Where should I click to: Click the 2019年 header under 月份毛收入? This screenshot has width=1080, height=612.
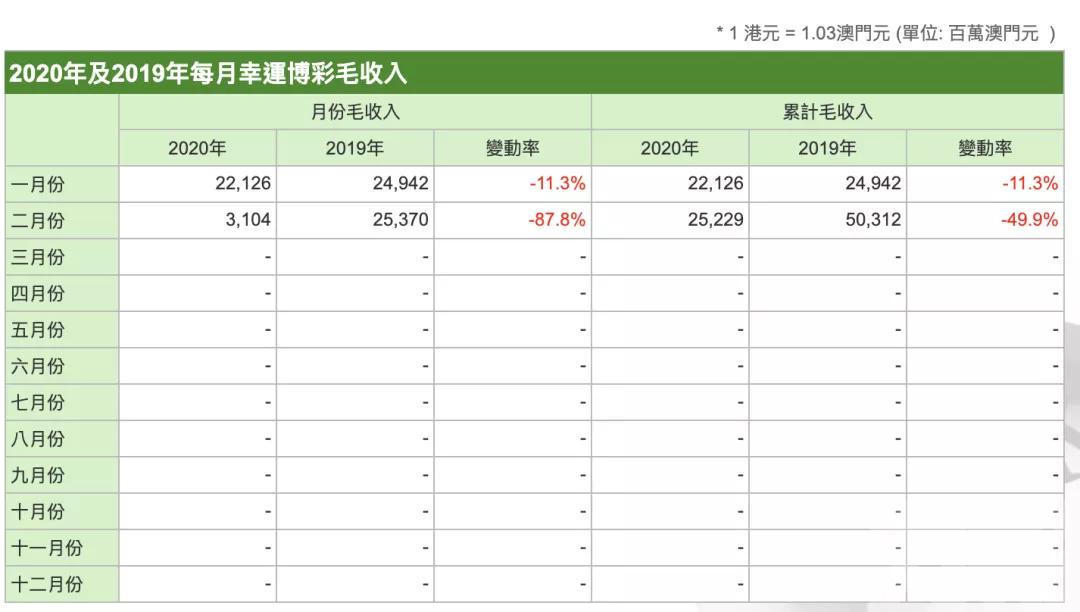355,147
